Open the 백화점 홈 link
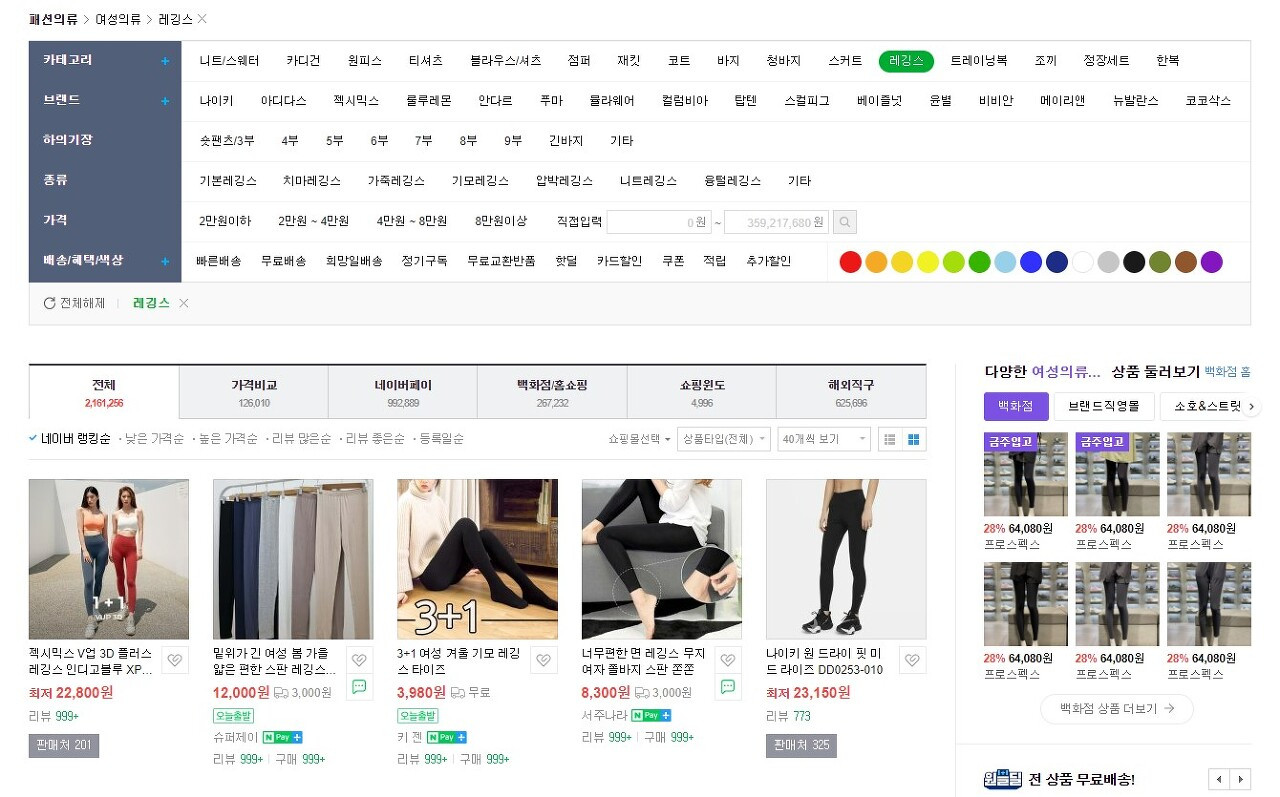 pos(1227,372)
